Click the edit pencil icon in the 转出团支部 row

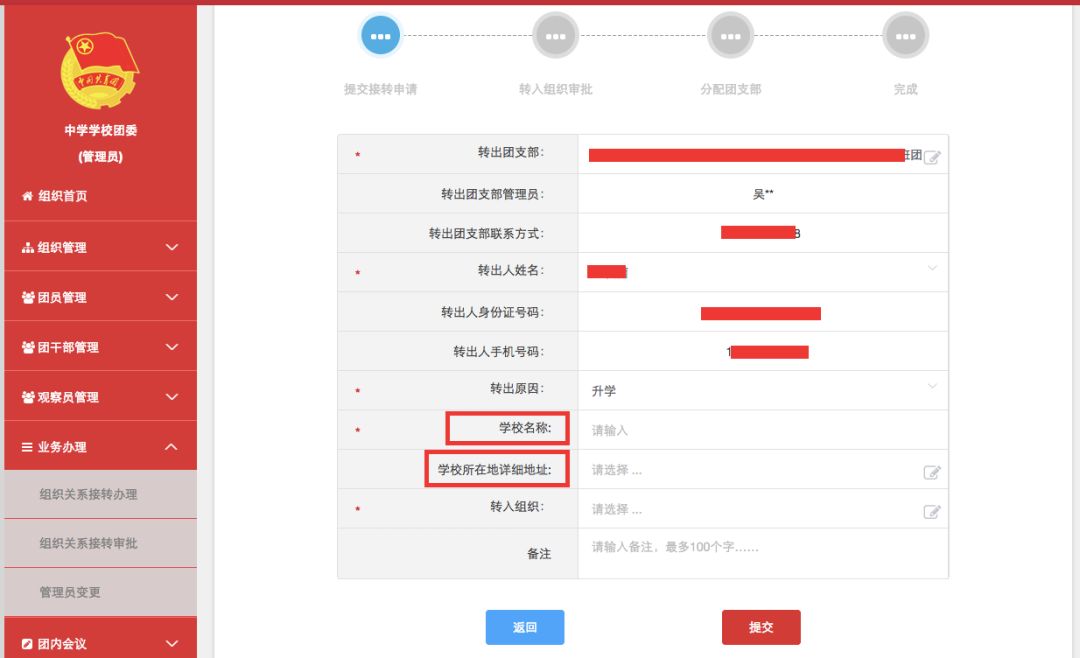[932, 156]
